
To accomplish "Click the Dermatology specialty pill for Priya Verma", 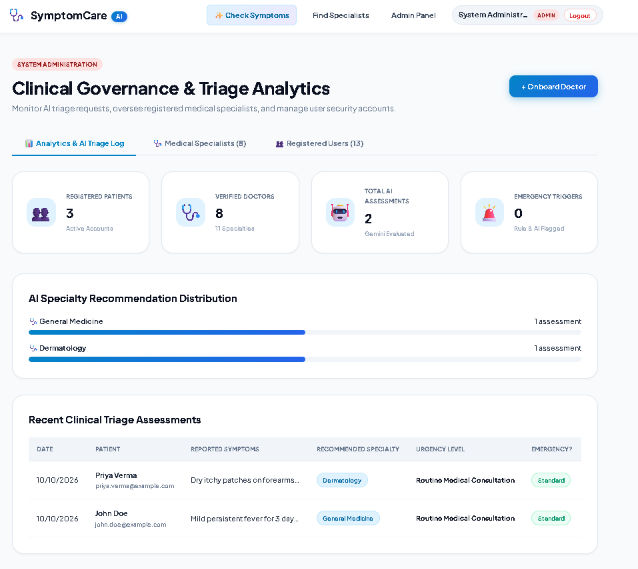I will [x=342, y=480].
